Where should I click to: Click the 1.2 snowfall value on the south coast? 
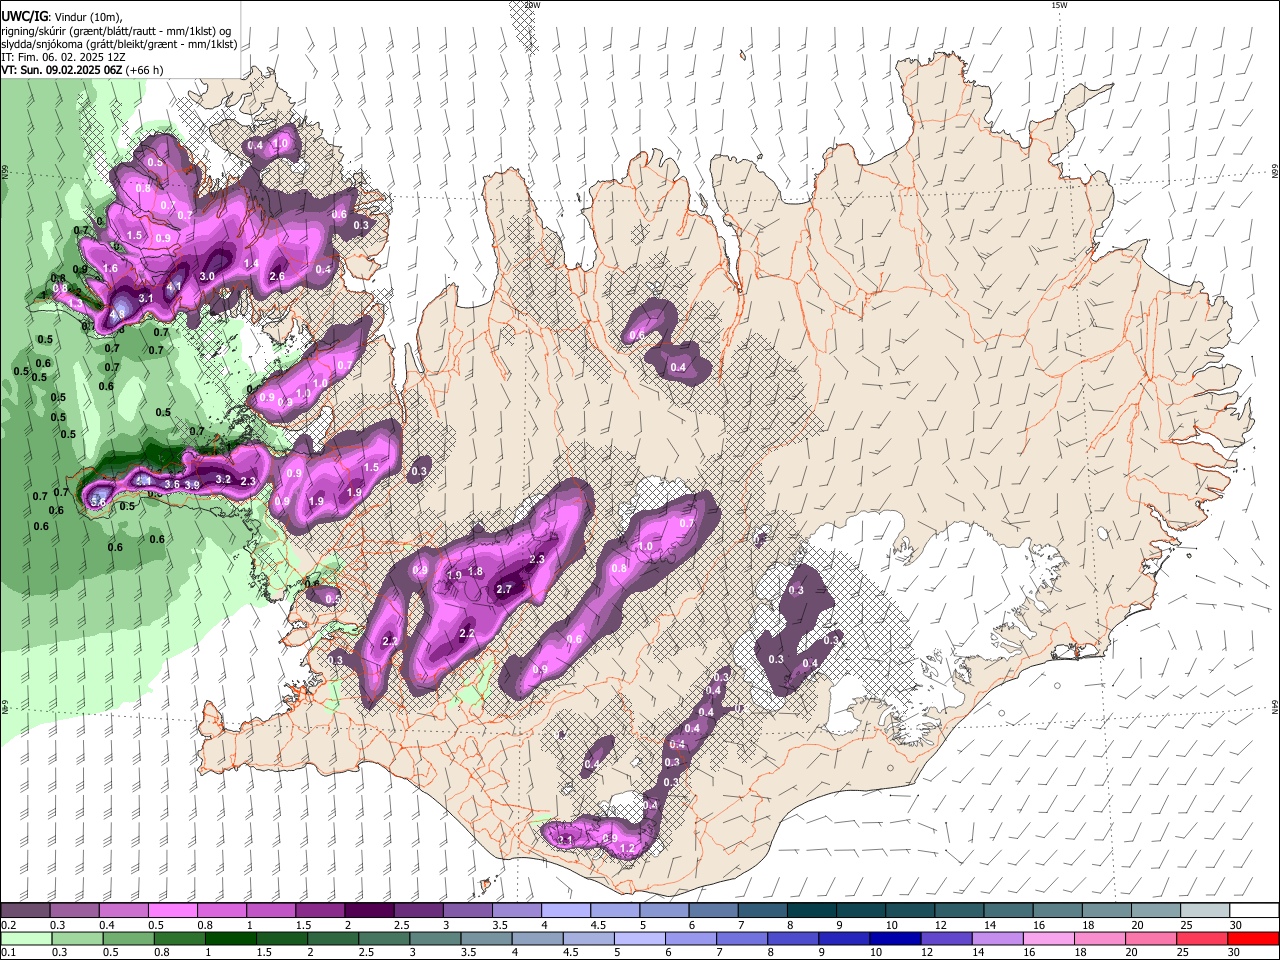point(628,849)
